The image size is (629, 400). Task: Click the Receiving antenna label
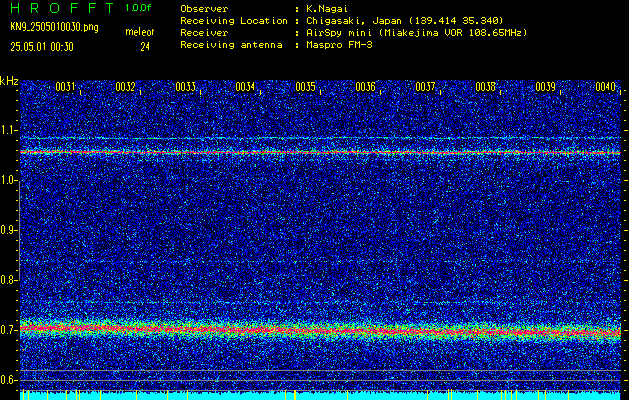pos(231,45)
